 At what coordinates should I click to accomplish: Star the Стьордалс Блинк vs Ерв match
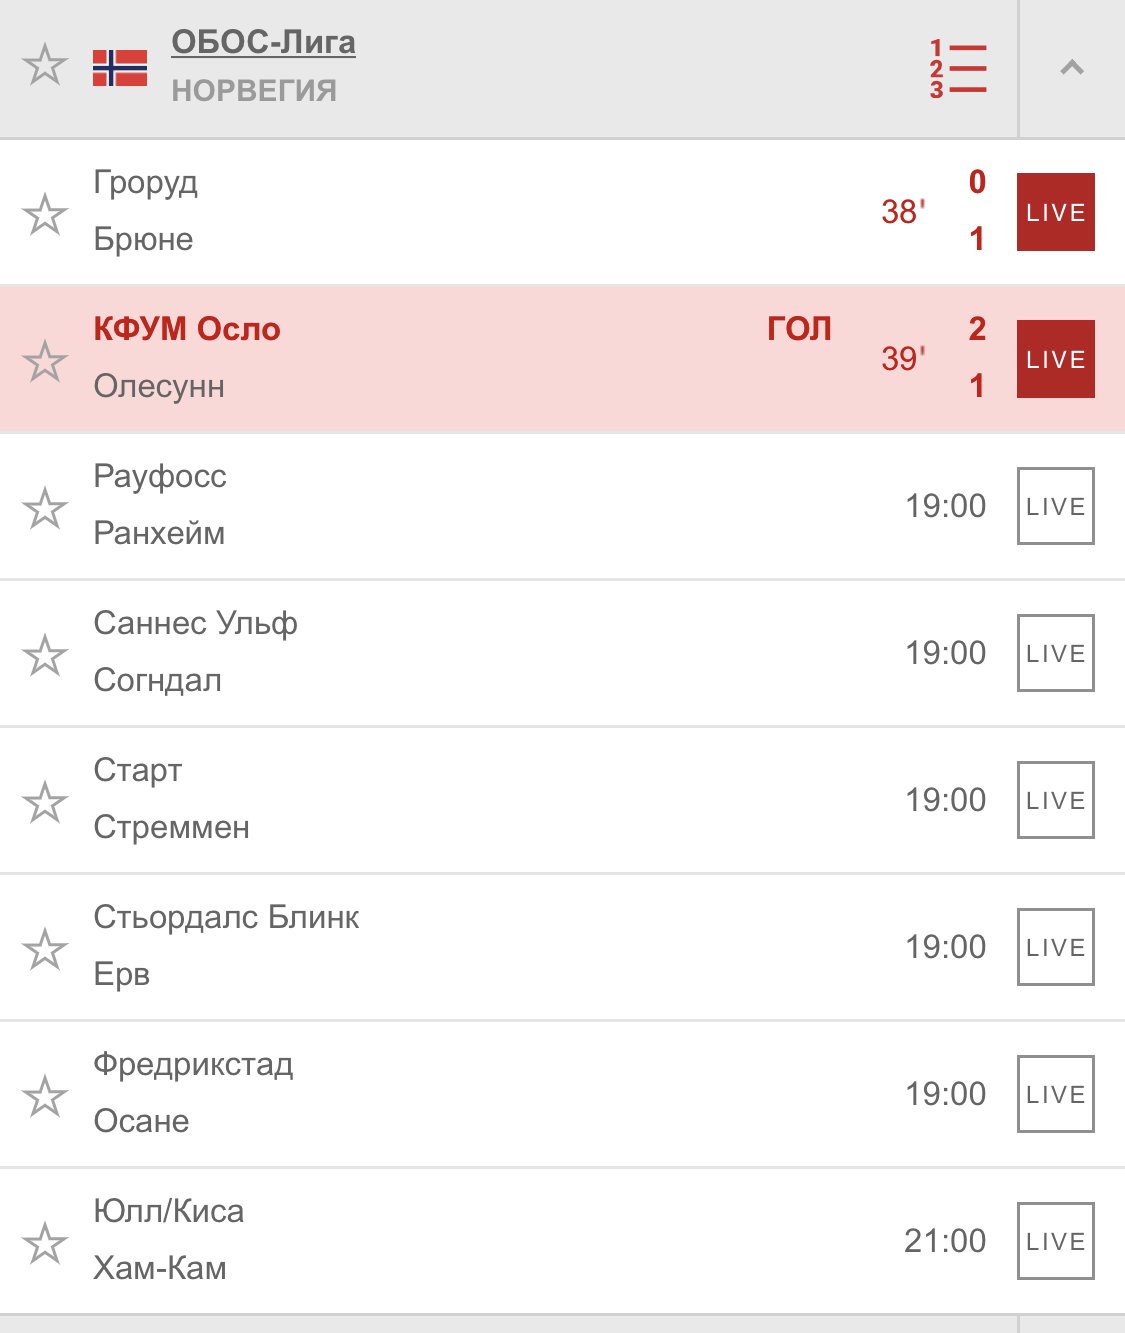[x=45, y=950]
